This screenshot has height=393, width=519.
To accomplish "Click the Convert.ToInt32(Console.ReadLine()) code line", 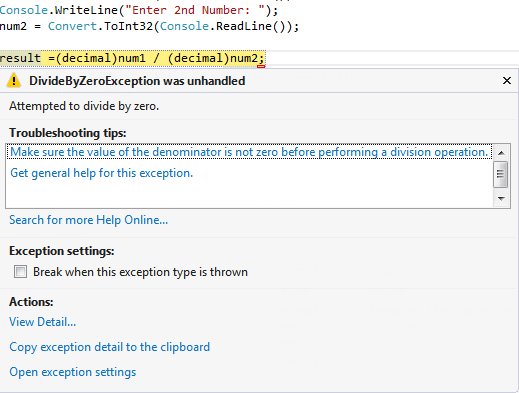I will 149,26.
